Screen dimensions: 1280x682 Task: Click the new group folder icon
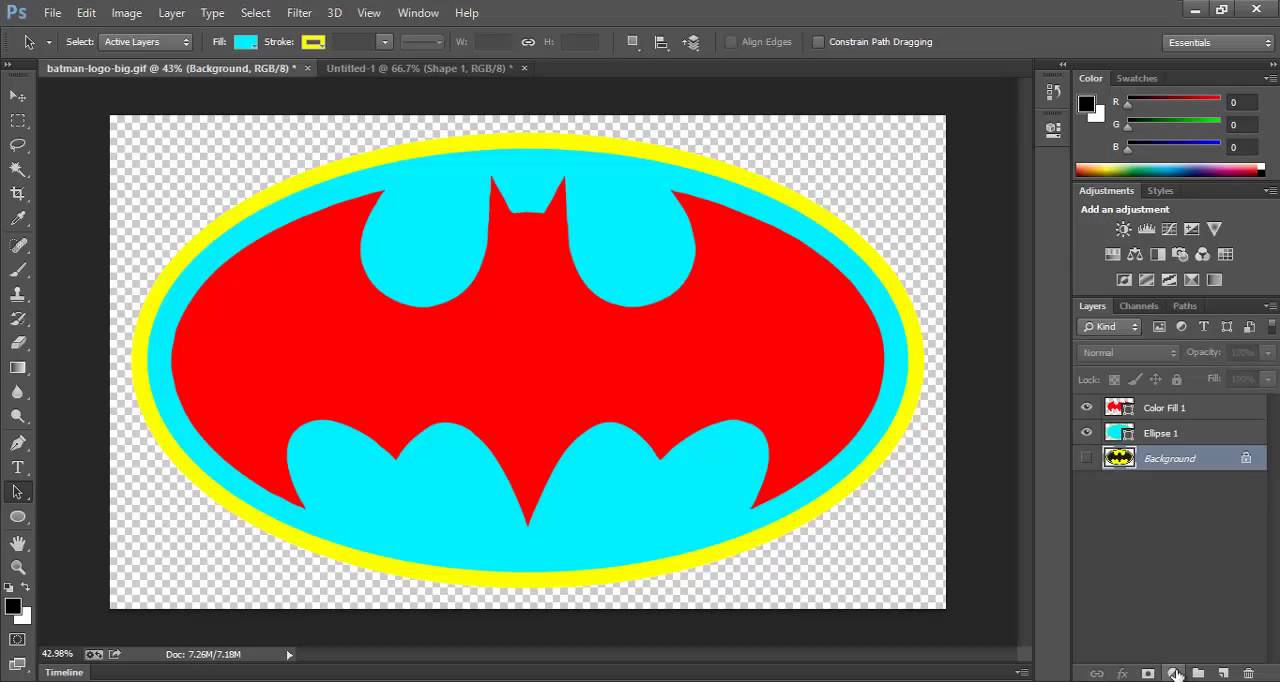coord(1198,674)
